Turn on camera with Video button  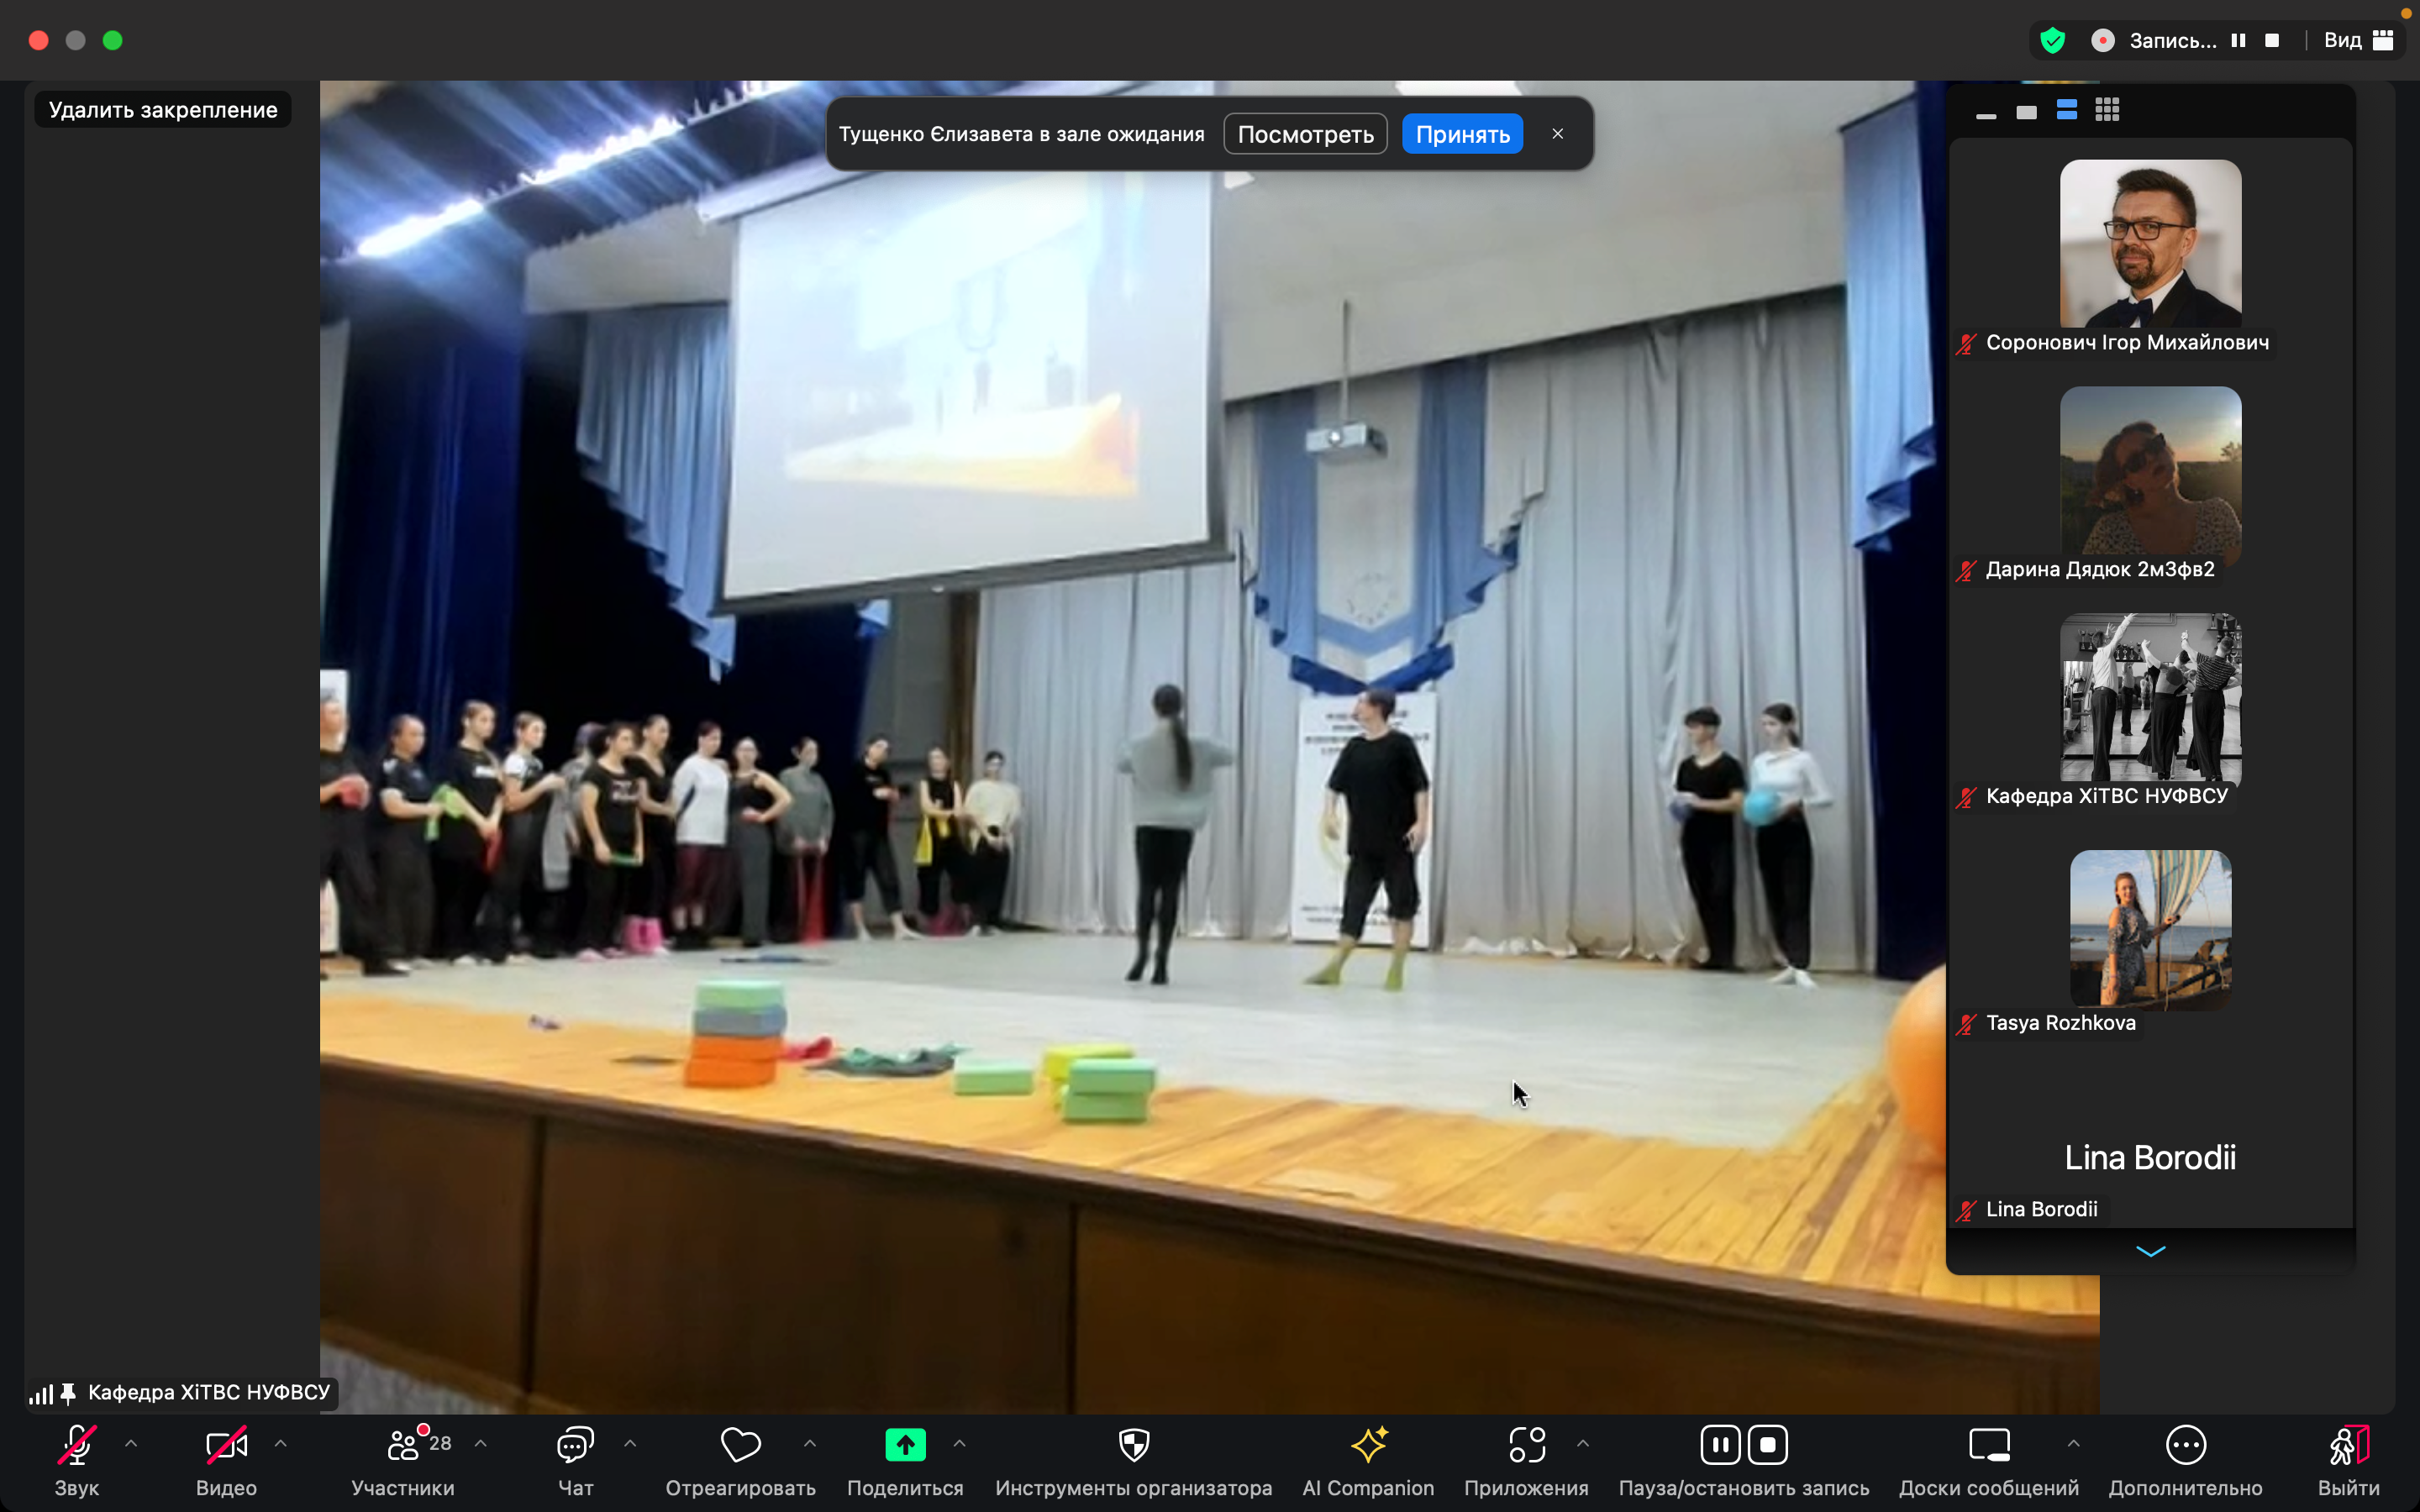click(x=226, y=1444)
